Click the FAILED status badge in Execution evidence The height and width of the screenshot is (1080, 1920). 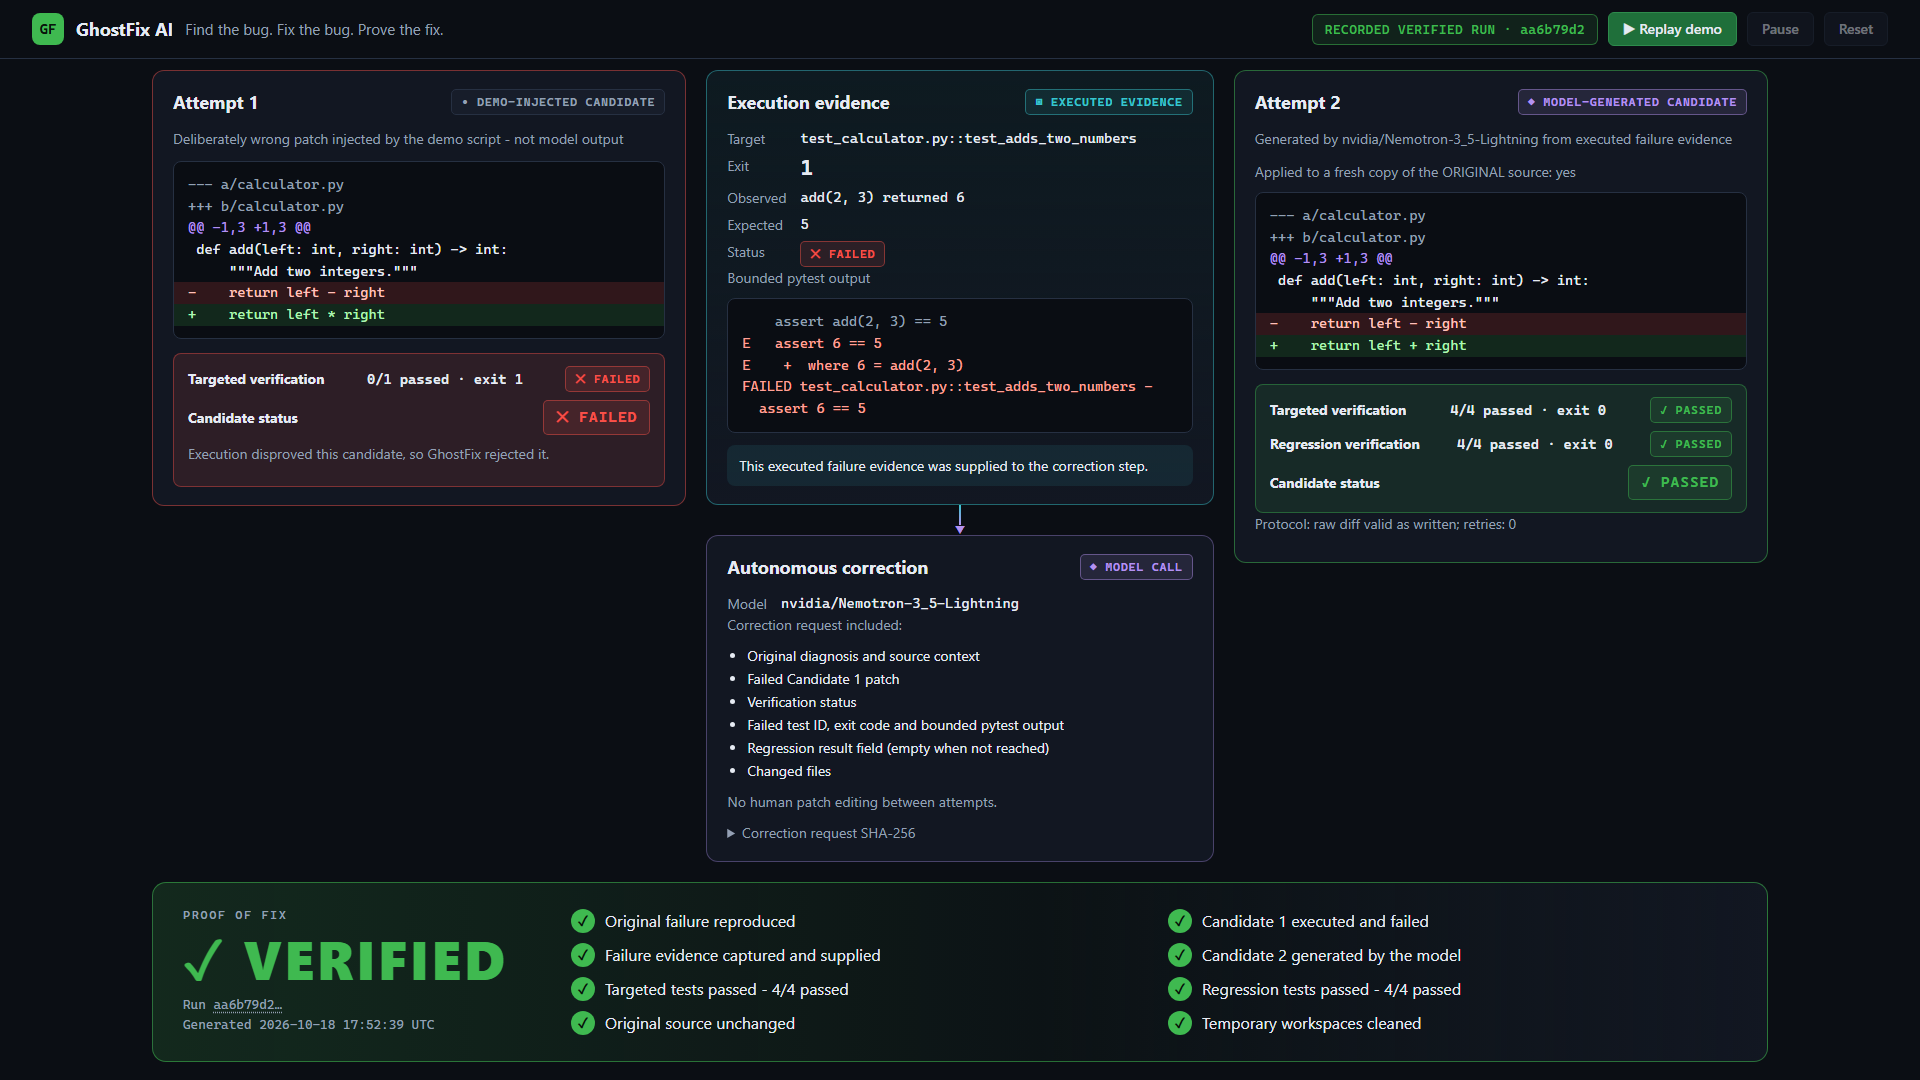pyautogui.click(x=842, y=254)
